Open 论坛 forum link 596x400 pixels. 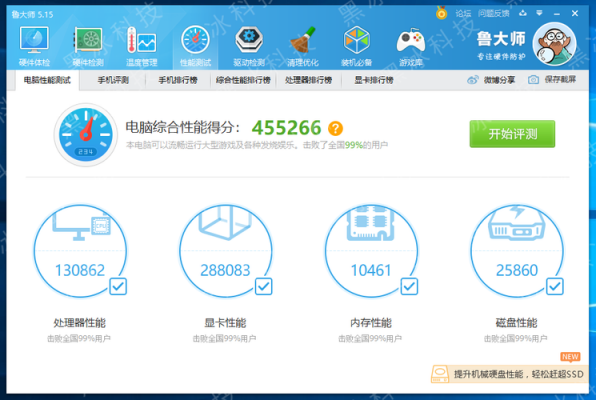click(463, 14)
